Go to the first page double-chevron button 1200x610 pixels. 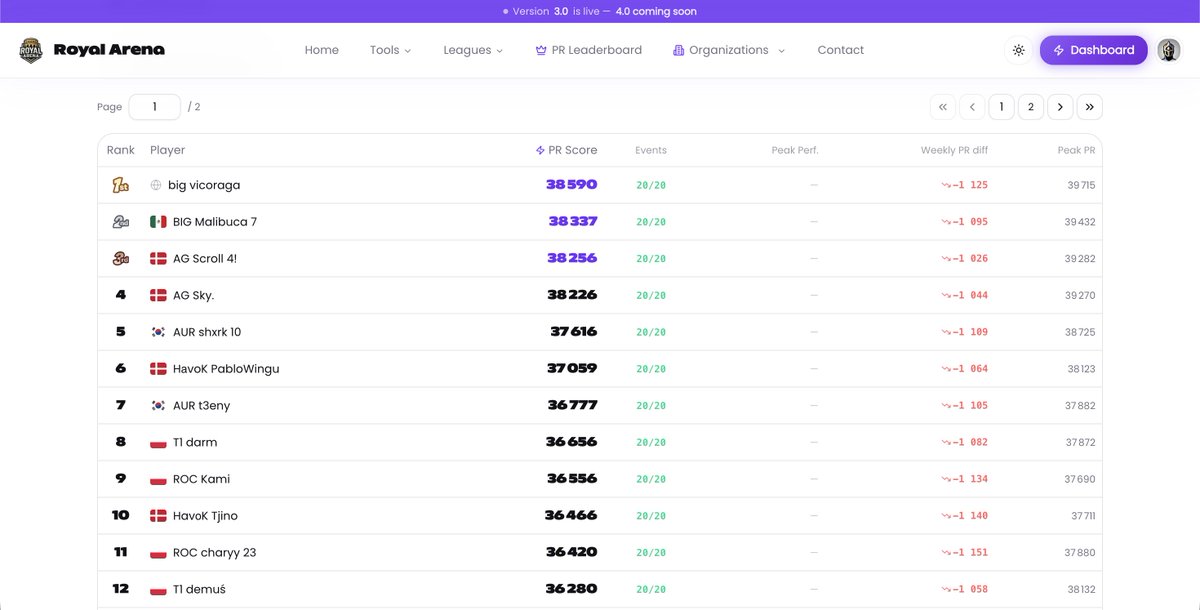coord(942,107)
